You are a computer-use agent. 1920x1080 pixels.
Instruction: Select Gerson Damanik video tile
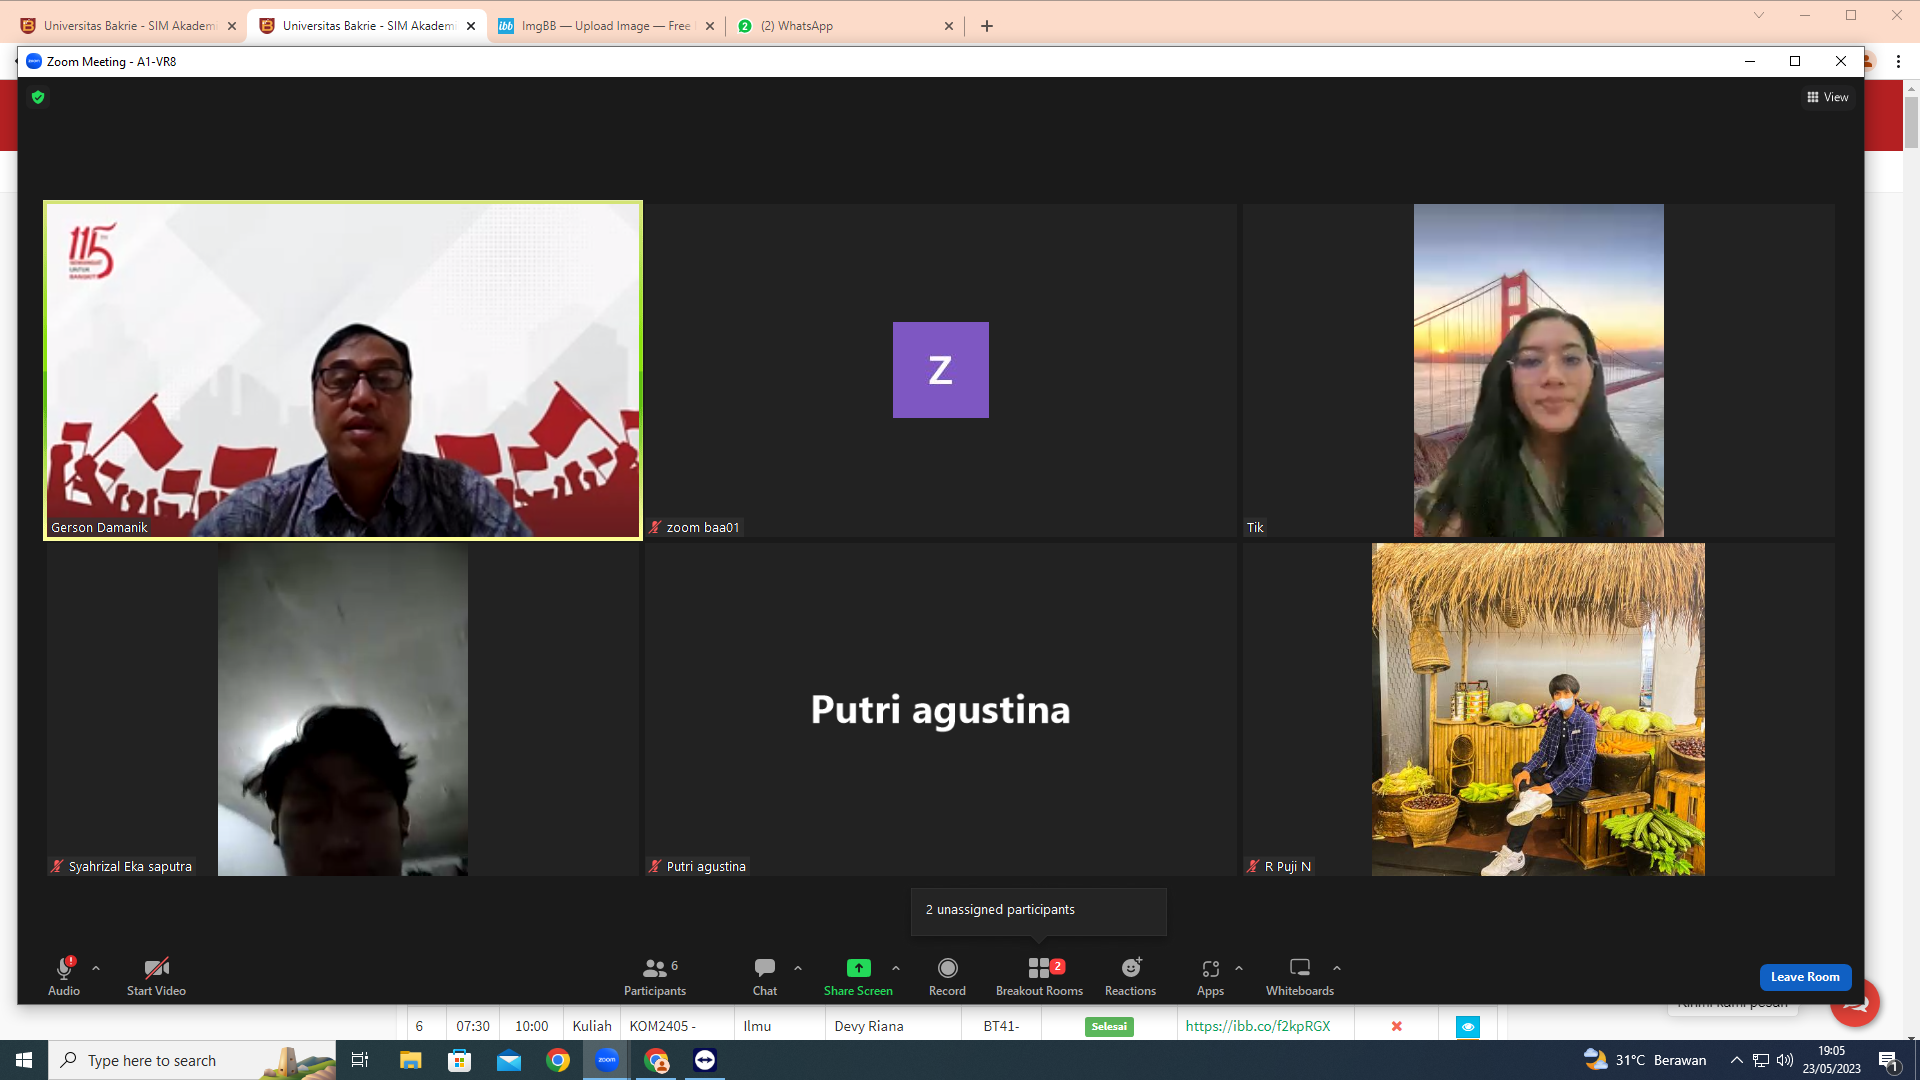342,370
